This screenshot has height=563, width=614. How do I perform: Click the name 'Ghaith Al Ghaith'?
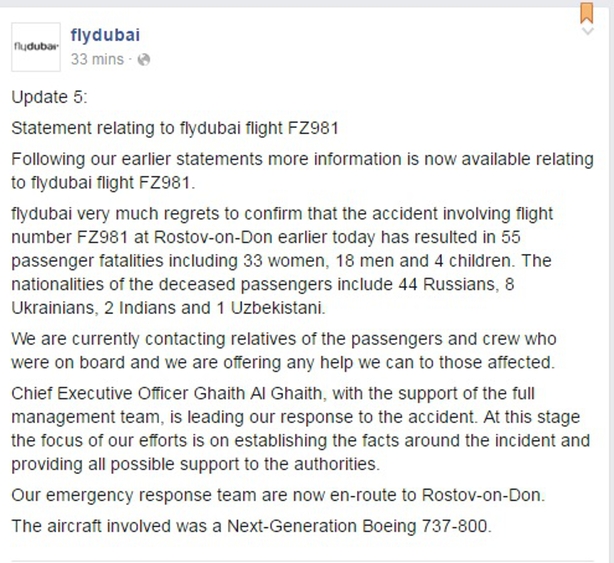(x=259, y=393)
